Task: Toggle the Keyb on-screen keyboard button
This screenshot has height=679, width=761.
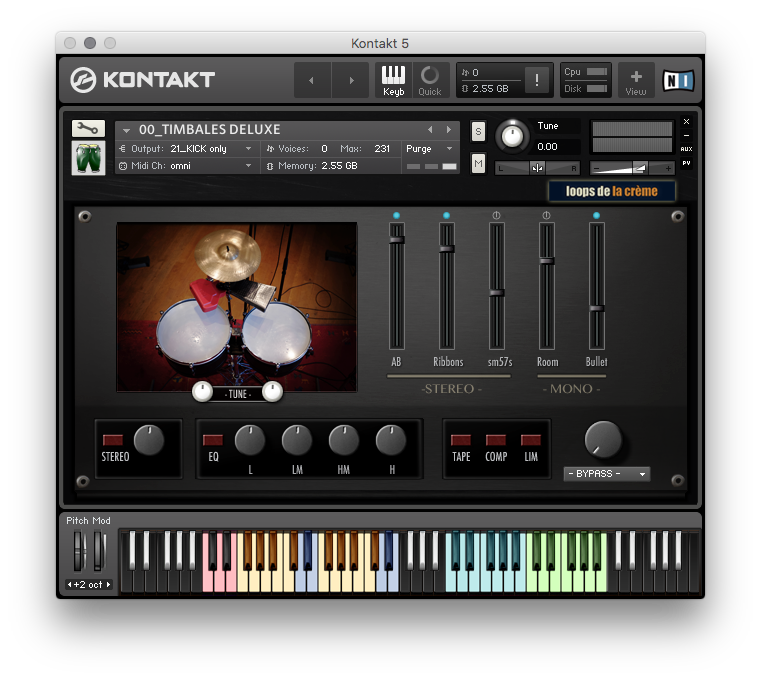Action: [393, 80]
